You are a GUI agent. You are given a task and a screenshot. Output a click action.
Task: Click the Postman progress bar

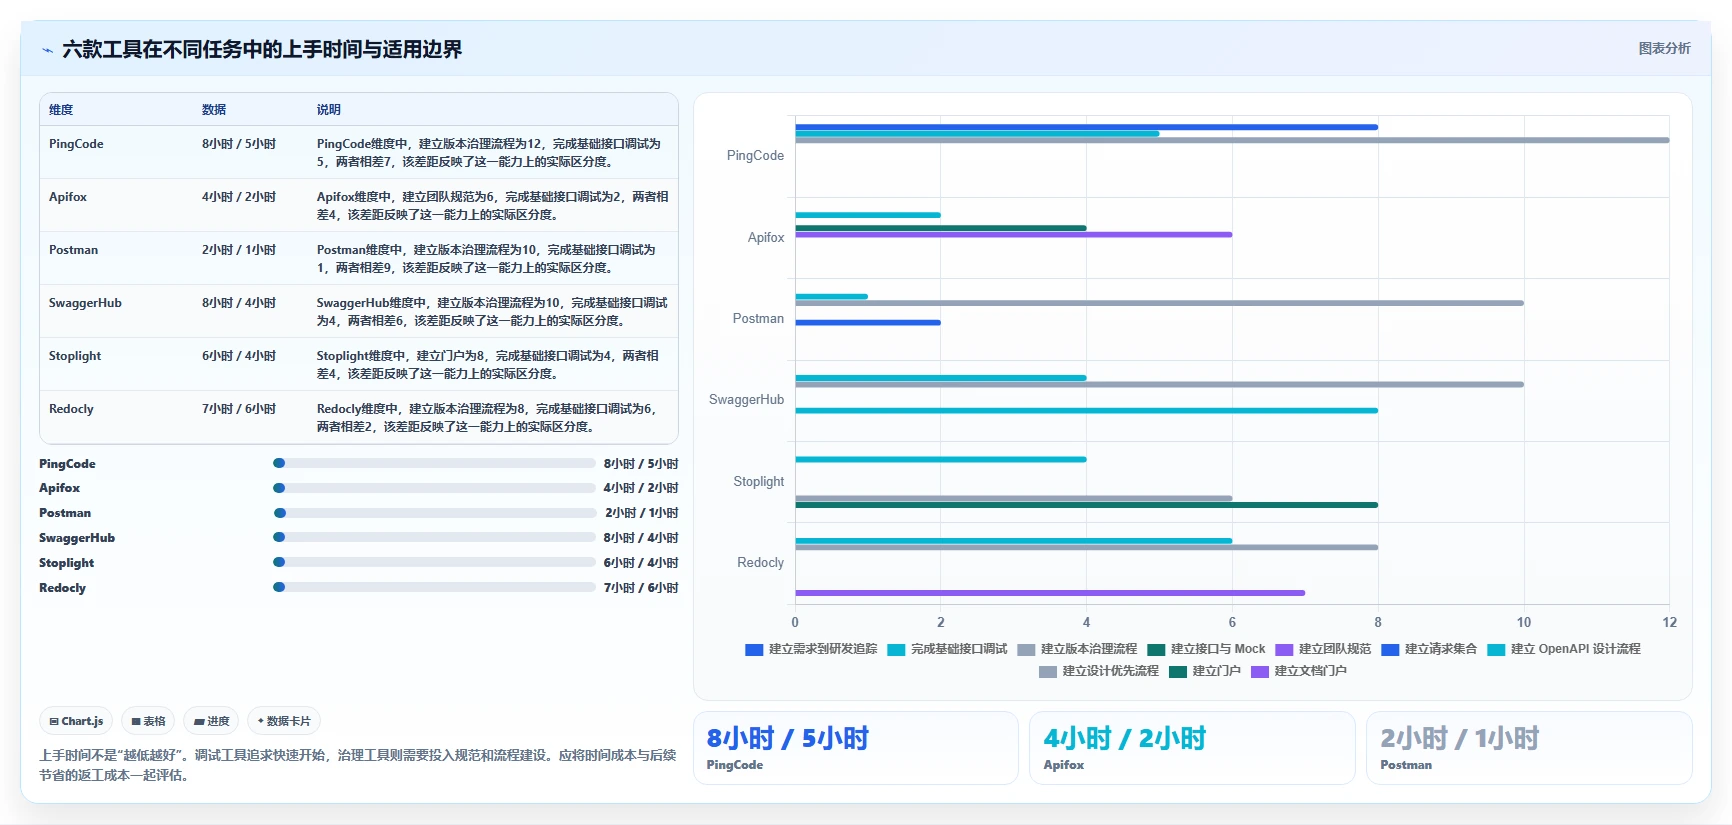point(434,513)
